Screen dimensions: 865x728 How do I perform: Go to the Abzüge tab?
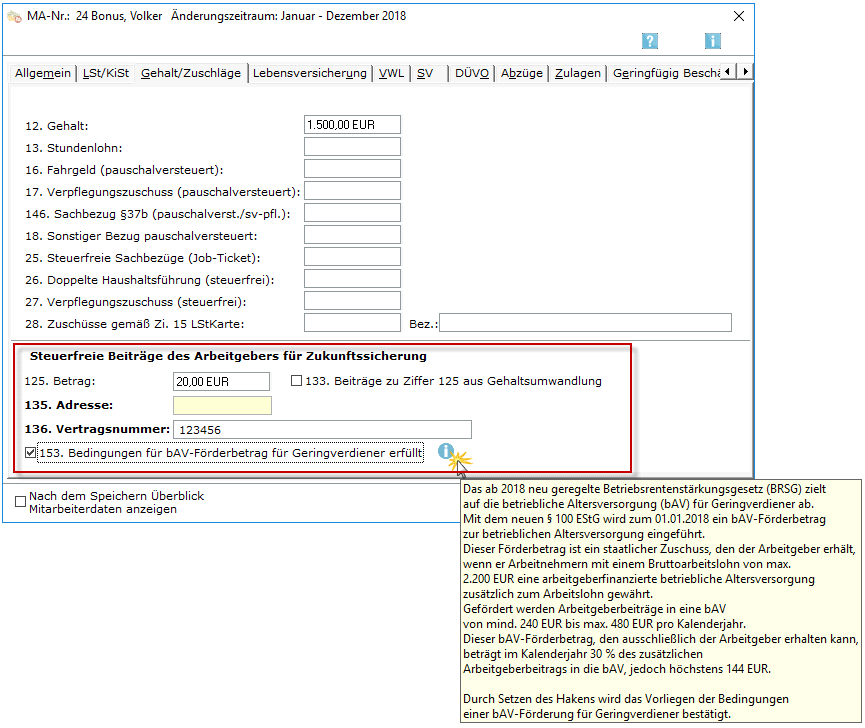[522, 73]
